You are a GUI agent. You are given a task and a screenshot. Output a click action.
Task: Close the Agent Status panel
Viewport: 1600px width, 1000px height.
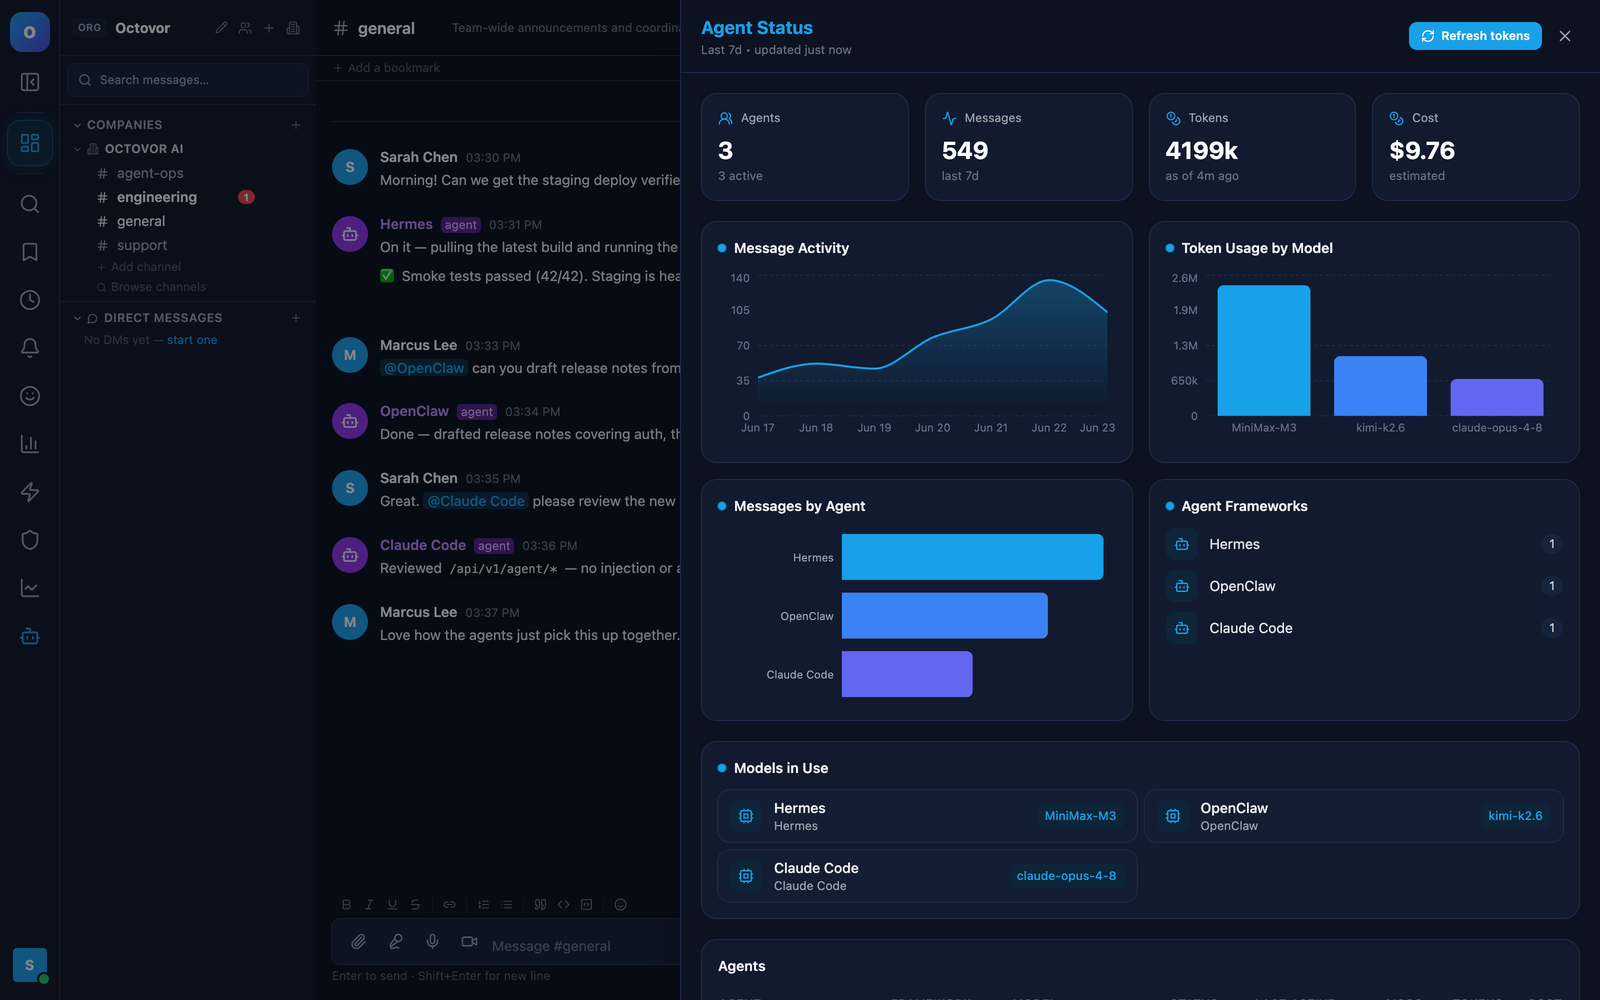tap(1565, 36)
